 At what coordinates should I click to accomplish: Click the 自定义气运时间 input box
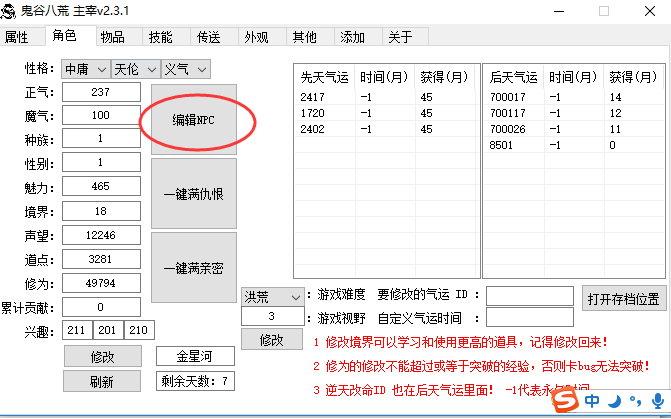530,317
